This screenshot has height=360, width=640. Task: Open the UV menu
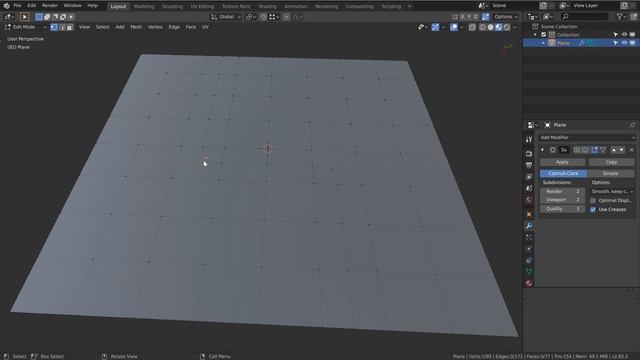[205, 27]
